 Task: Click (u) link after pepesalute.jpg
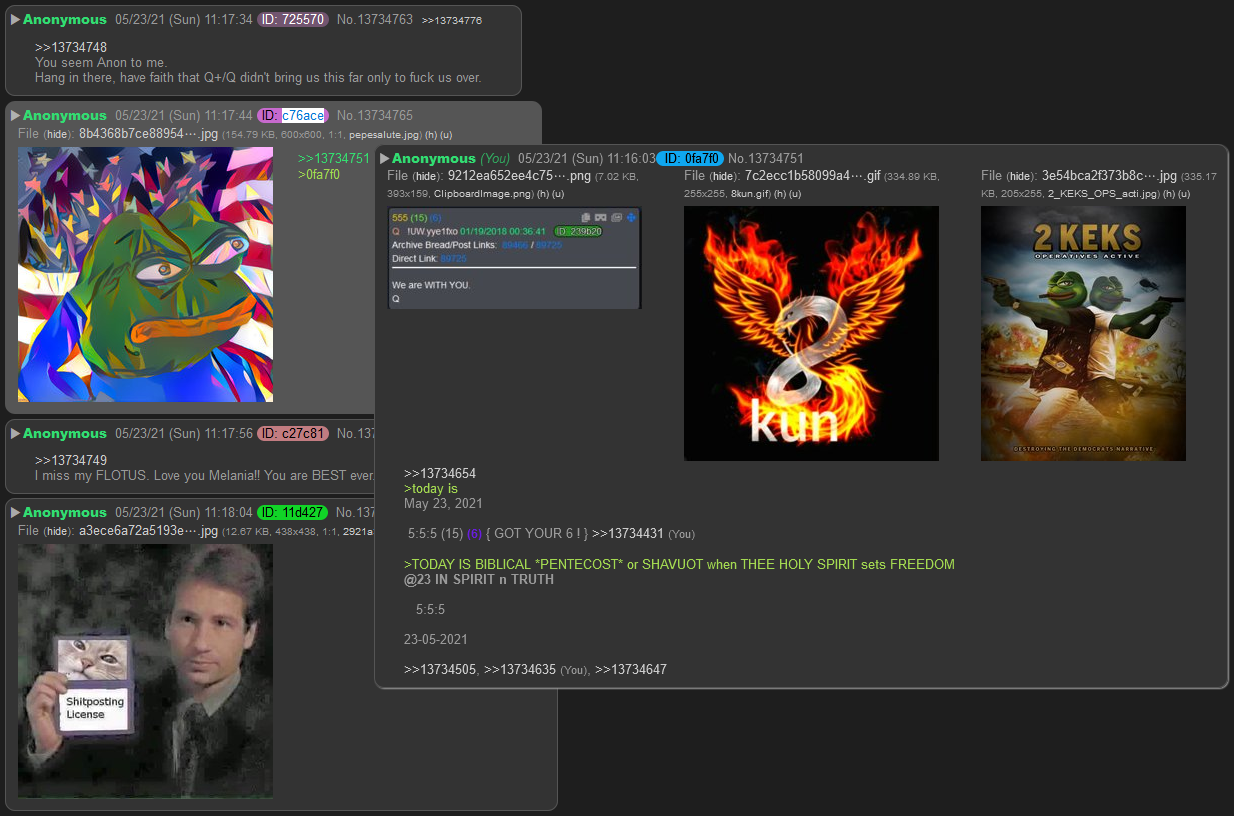click(x=447, y=135)
